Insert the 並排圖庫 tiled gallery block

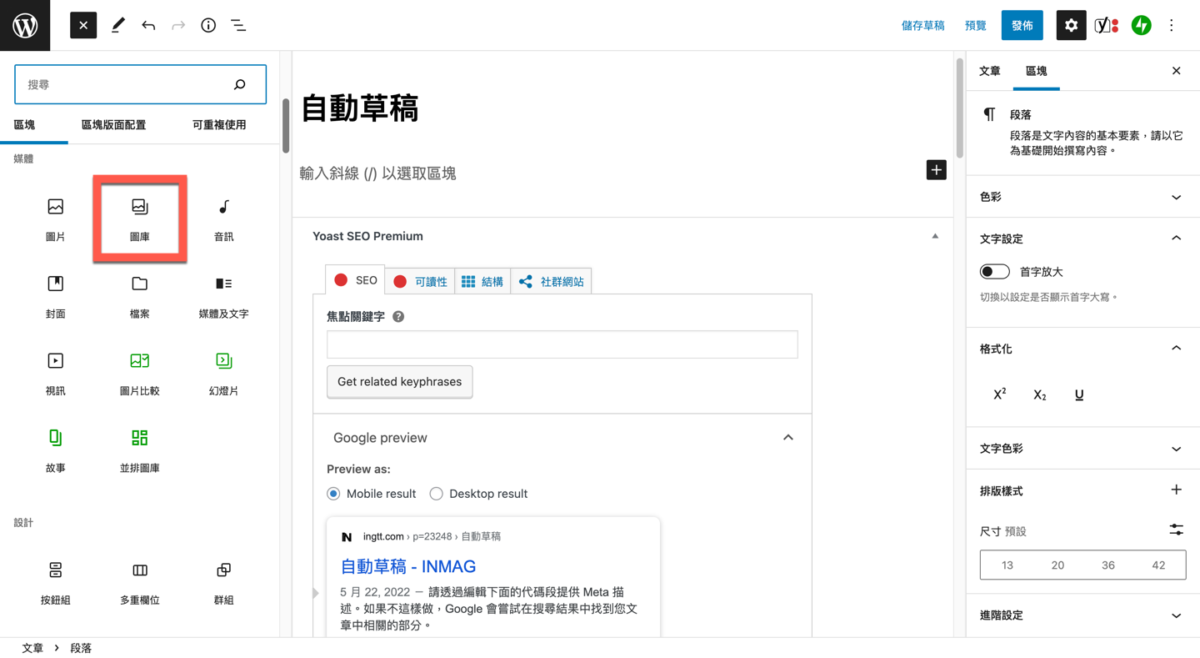click(x=140, y=450)
